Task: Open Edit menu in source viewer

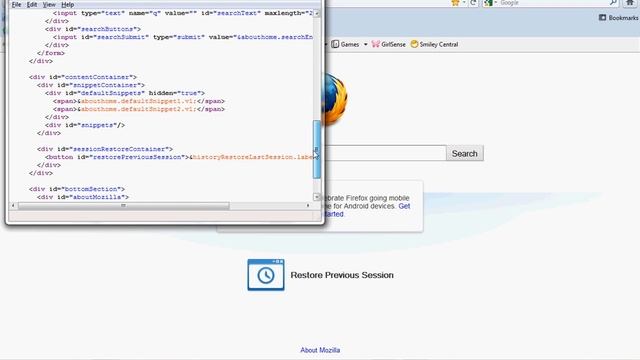Action: (x=32, y=4)
